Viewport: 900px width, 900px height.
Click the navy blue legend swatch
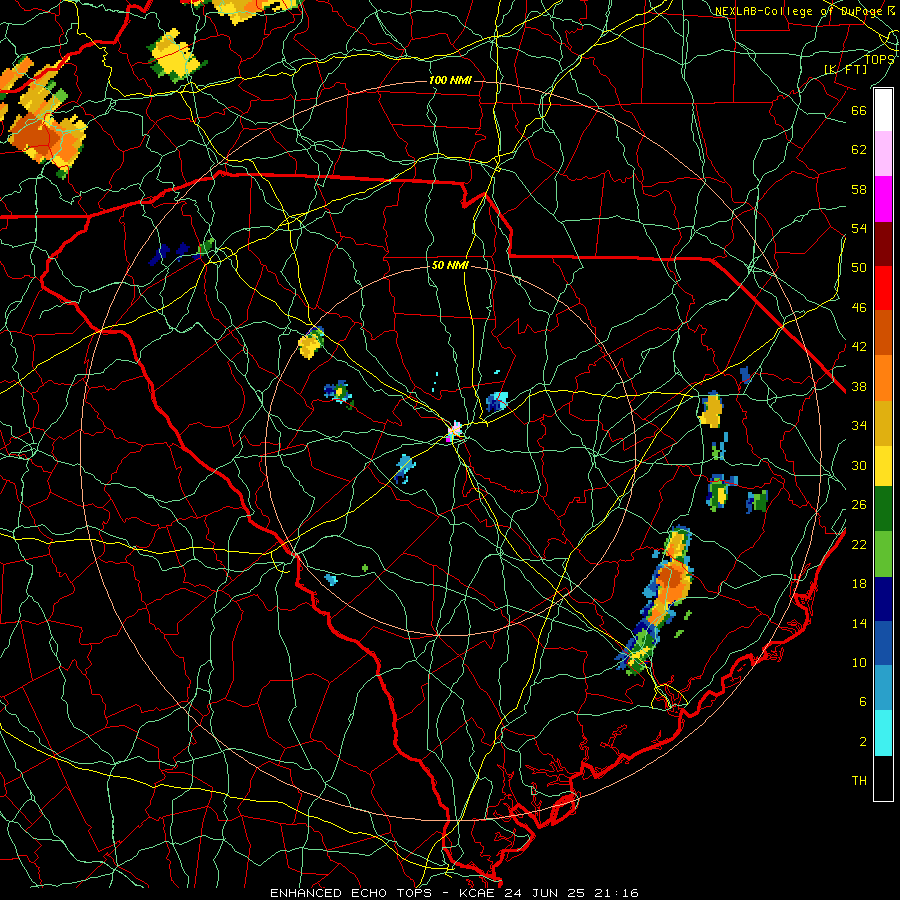click(883, 599)
